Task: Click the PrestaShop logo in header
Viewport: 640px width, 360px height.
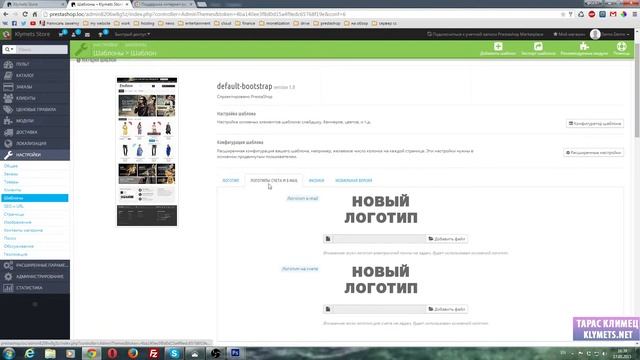Action: coord(6,34)
